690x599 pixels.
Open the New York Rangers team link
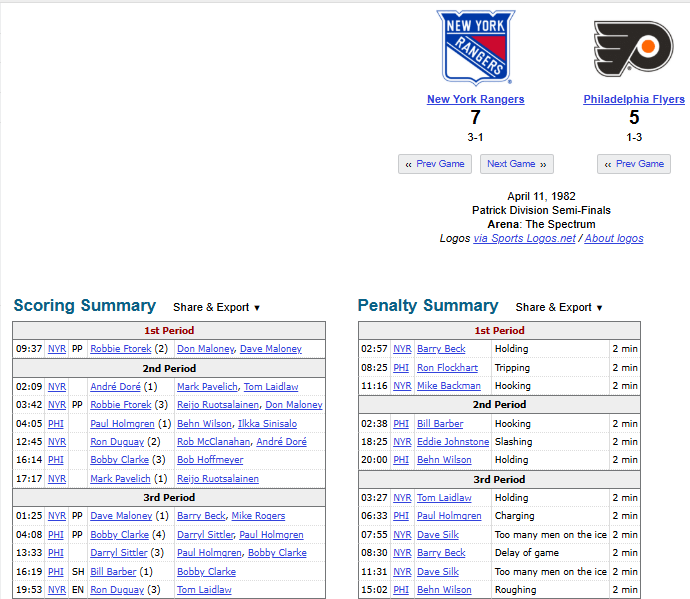point(476,99)
